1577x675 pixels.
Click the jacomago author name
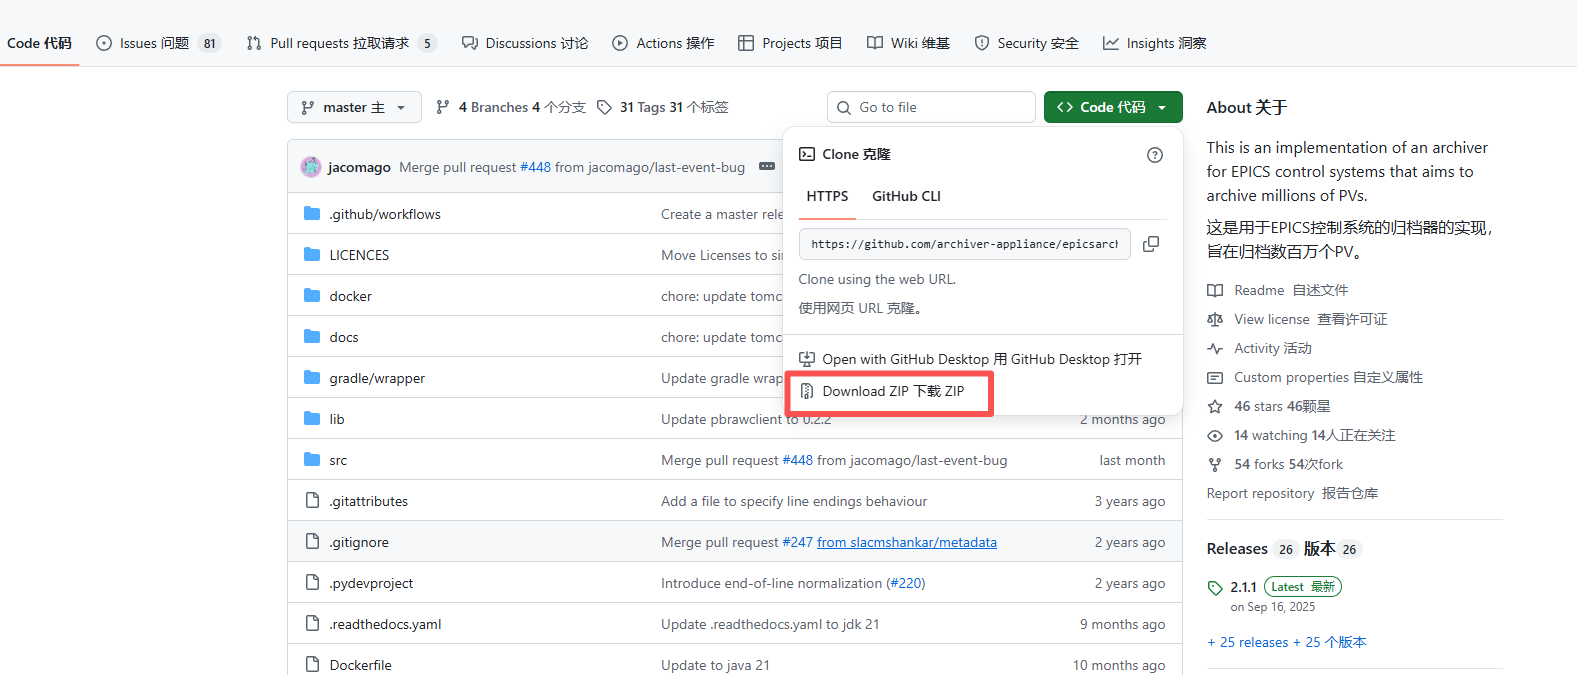(359, 167)
